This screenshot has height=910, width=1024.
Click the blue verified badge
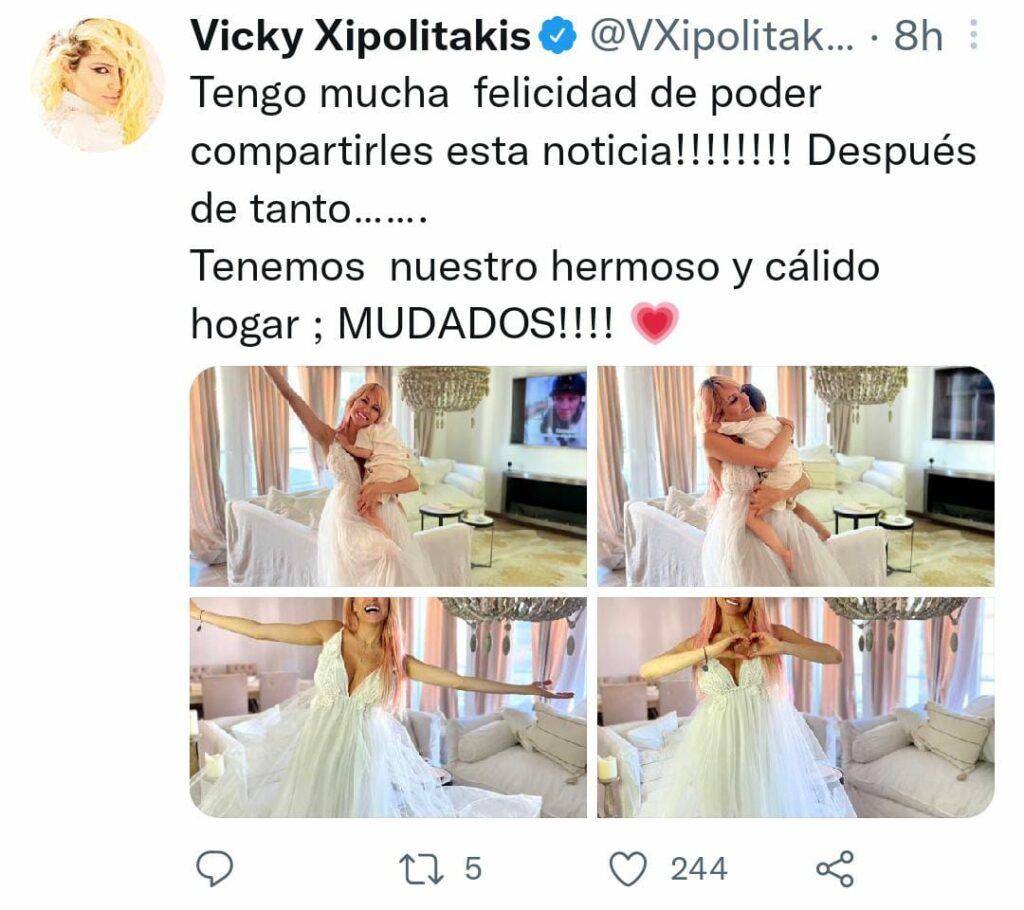coord(557,36)
